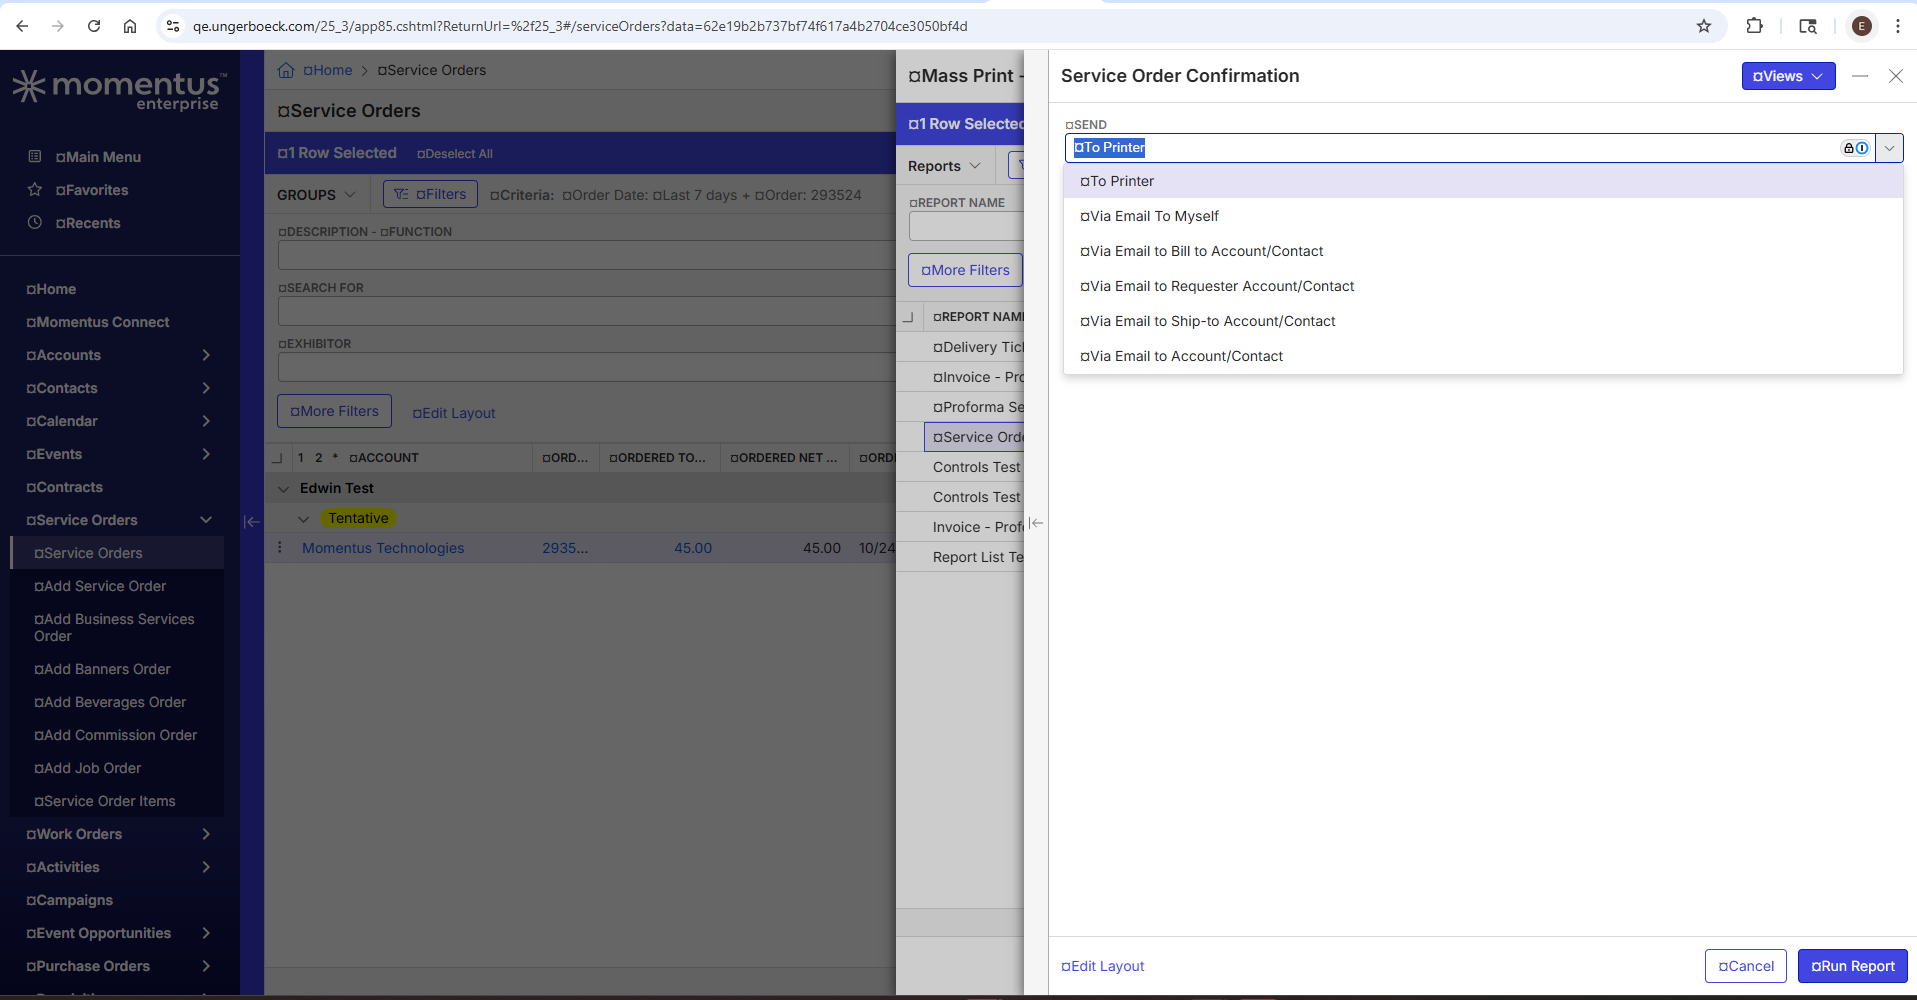Toggle select-all checkbox in Service Orders grid
Image resolution: width=1917 pixels, height=1000 pixels.
point(277,458)
